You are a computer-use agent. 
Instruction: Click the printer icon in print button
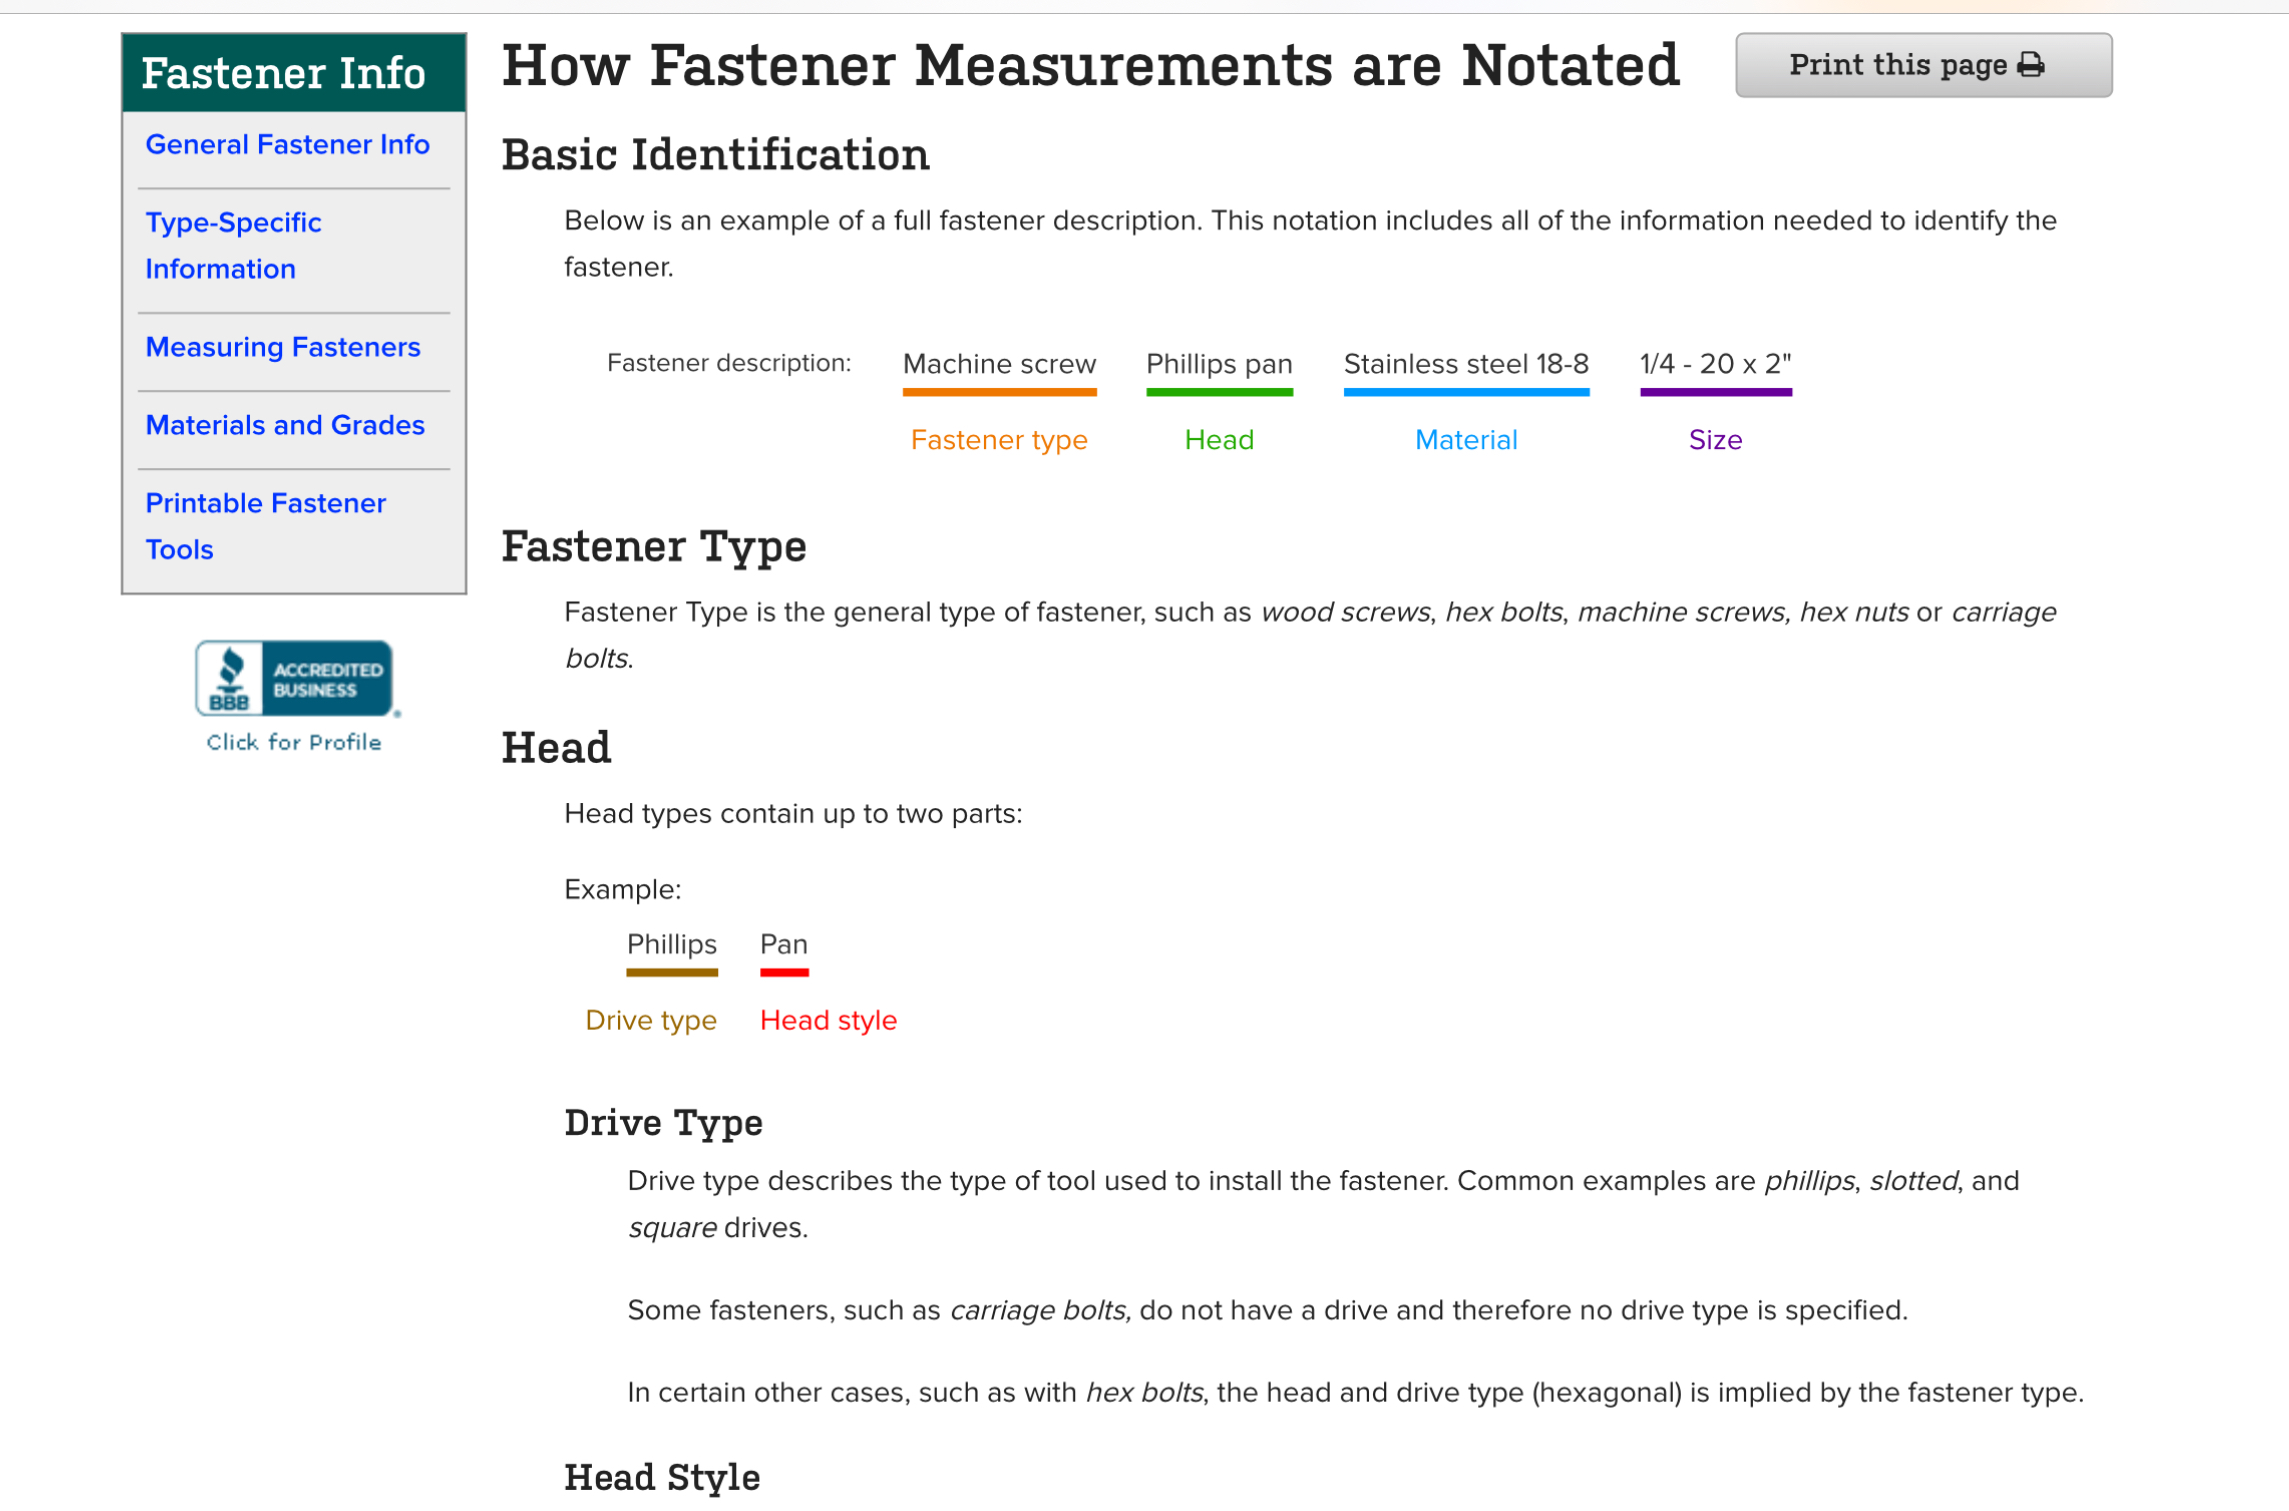2030,66
